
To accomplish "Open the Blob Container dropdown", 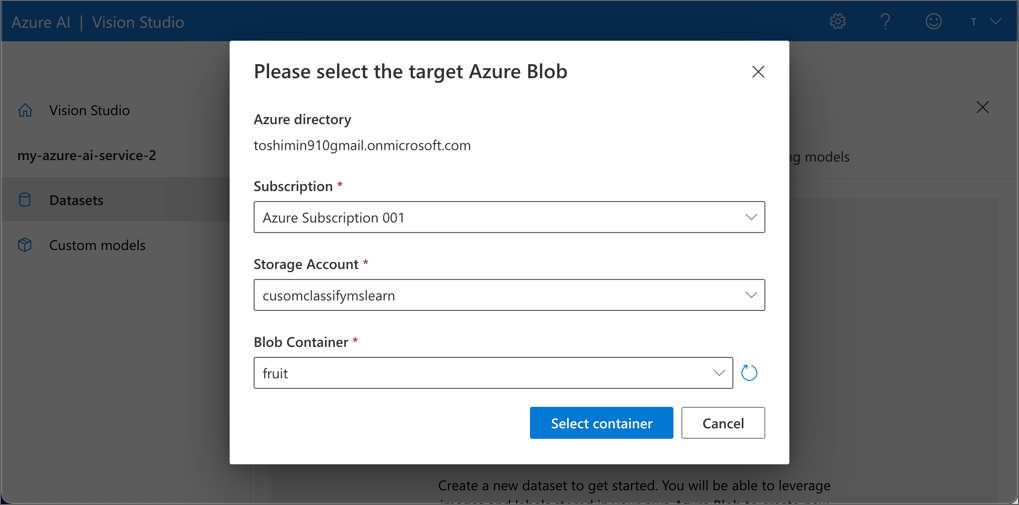I will click(x=493, y=373).
